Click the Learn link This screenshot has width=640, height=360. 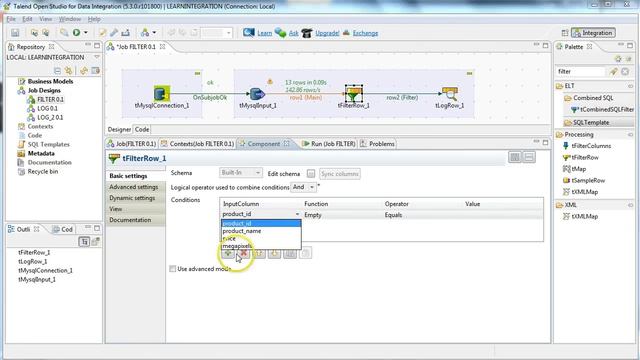pos(264,33)
